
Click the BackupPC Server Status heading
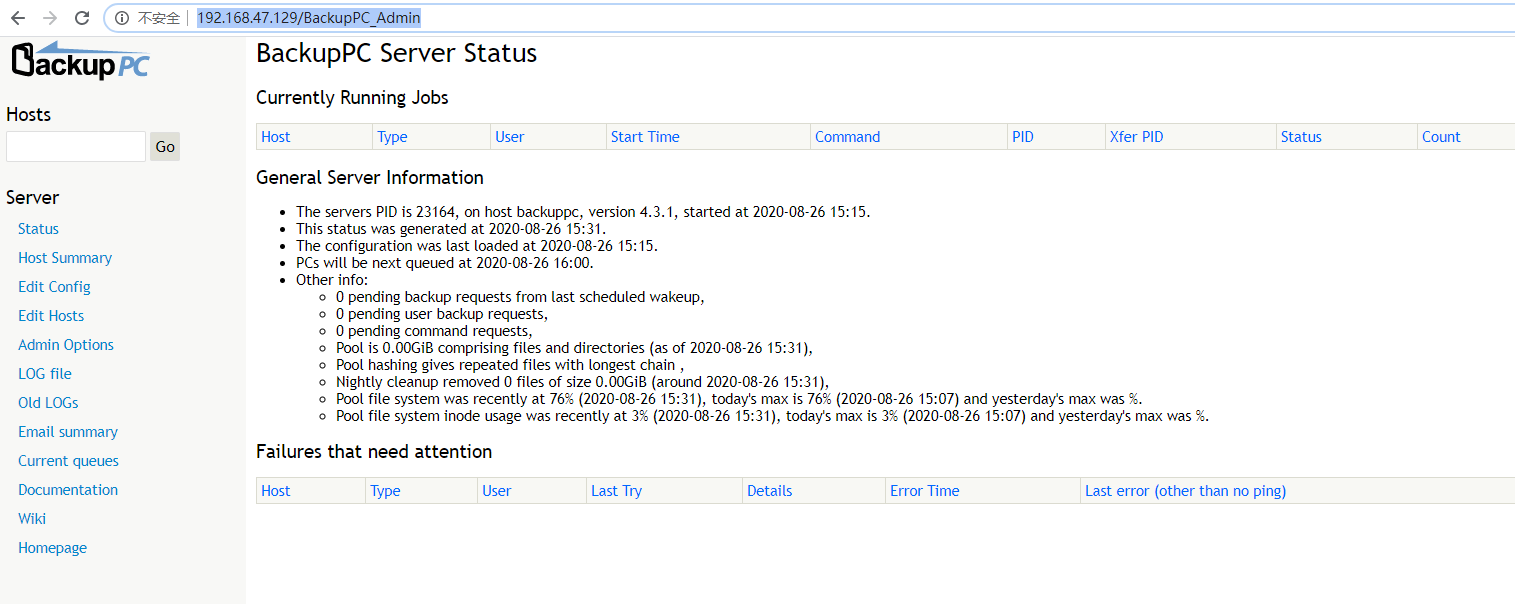[x=396, y=54]
